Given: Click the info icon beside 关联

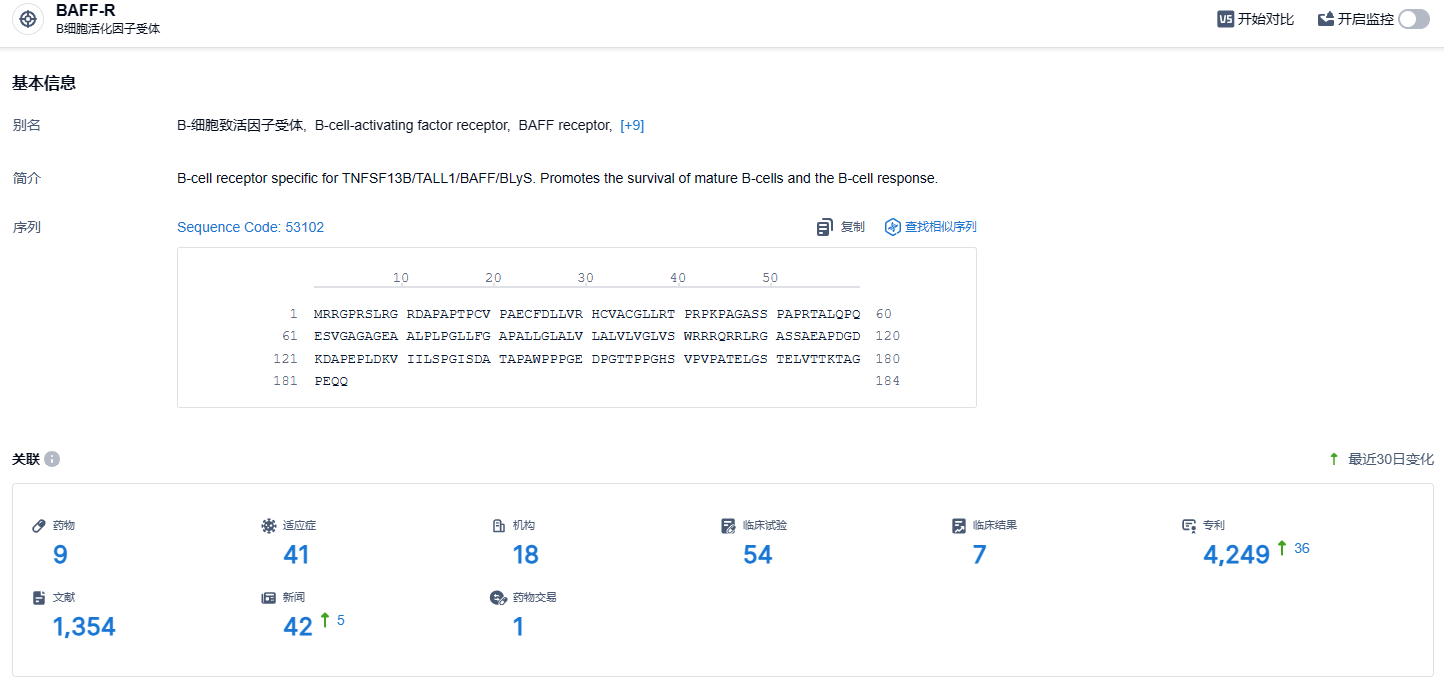Looking at the screenshot, I should click(52, 459).
